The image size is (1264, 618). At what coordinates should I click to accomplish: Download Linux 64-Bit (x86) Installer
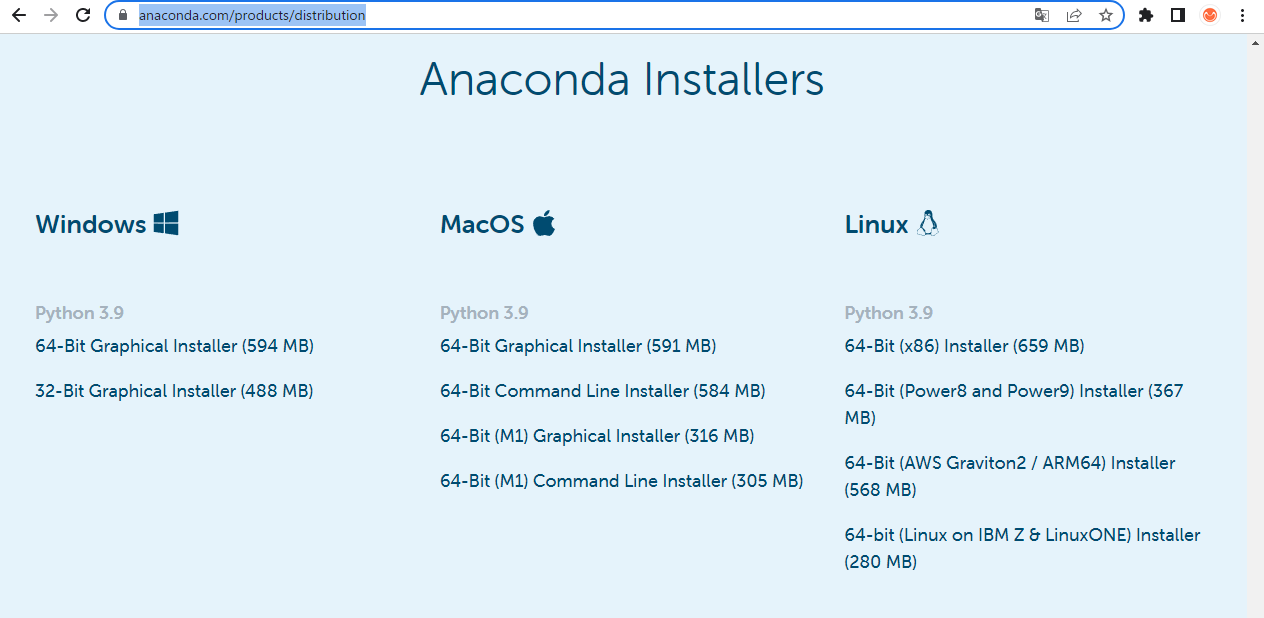coord(965,346)
